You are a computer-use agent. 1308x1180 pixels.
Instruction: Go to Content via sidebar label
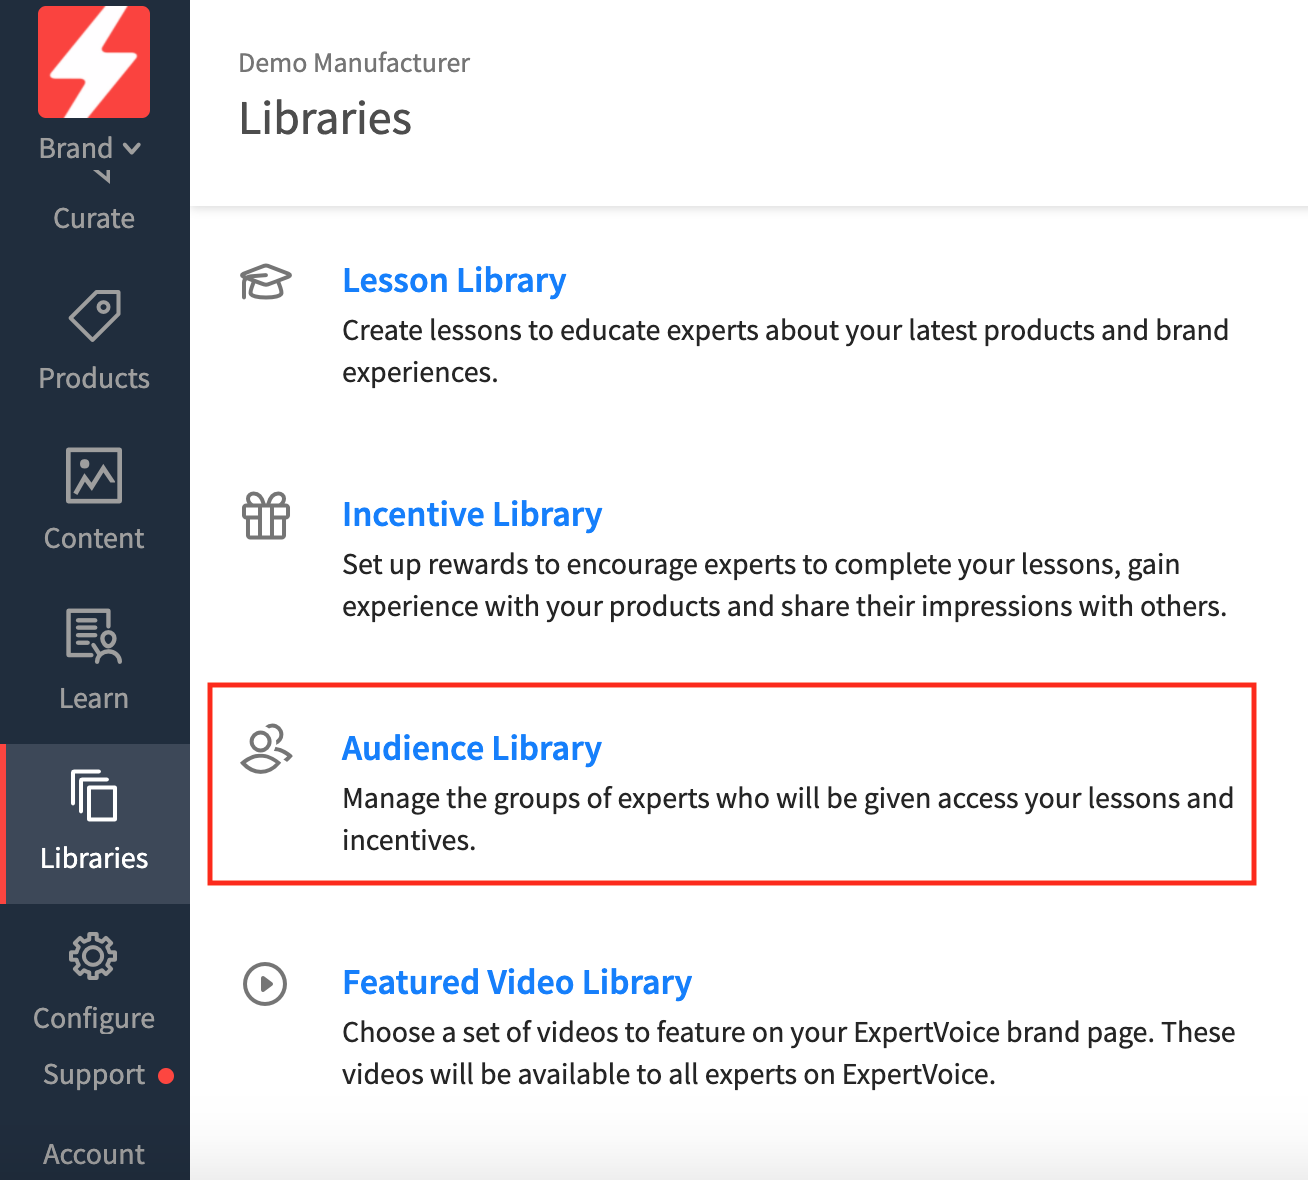click(94, 538)
